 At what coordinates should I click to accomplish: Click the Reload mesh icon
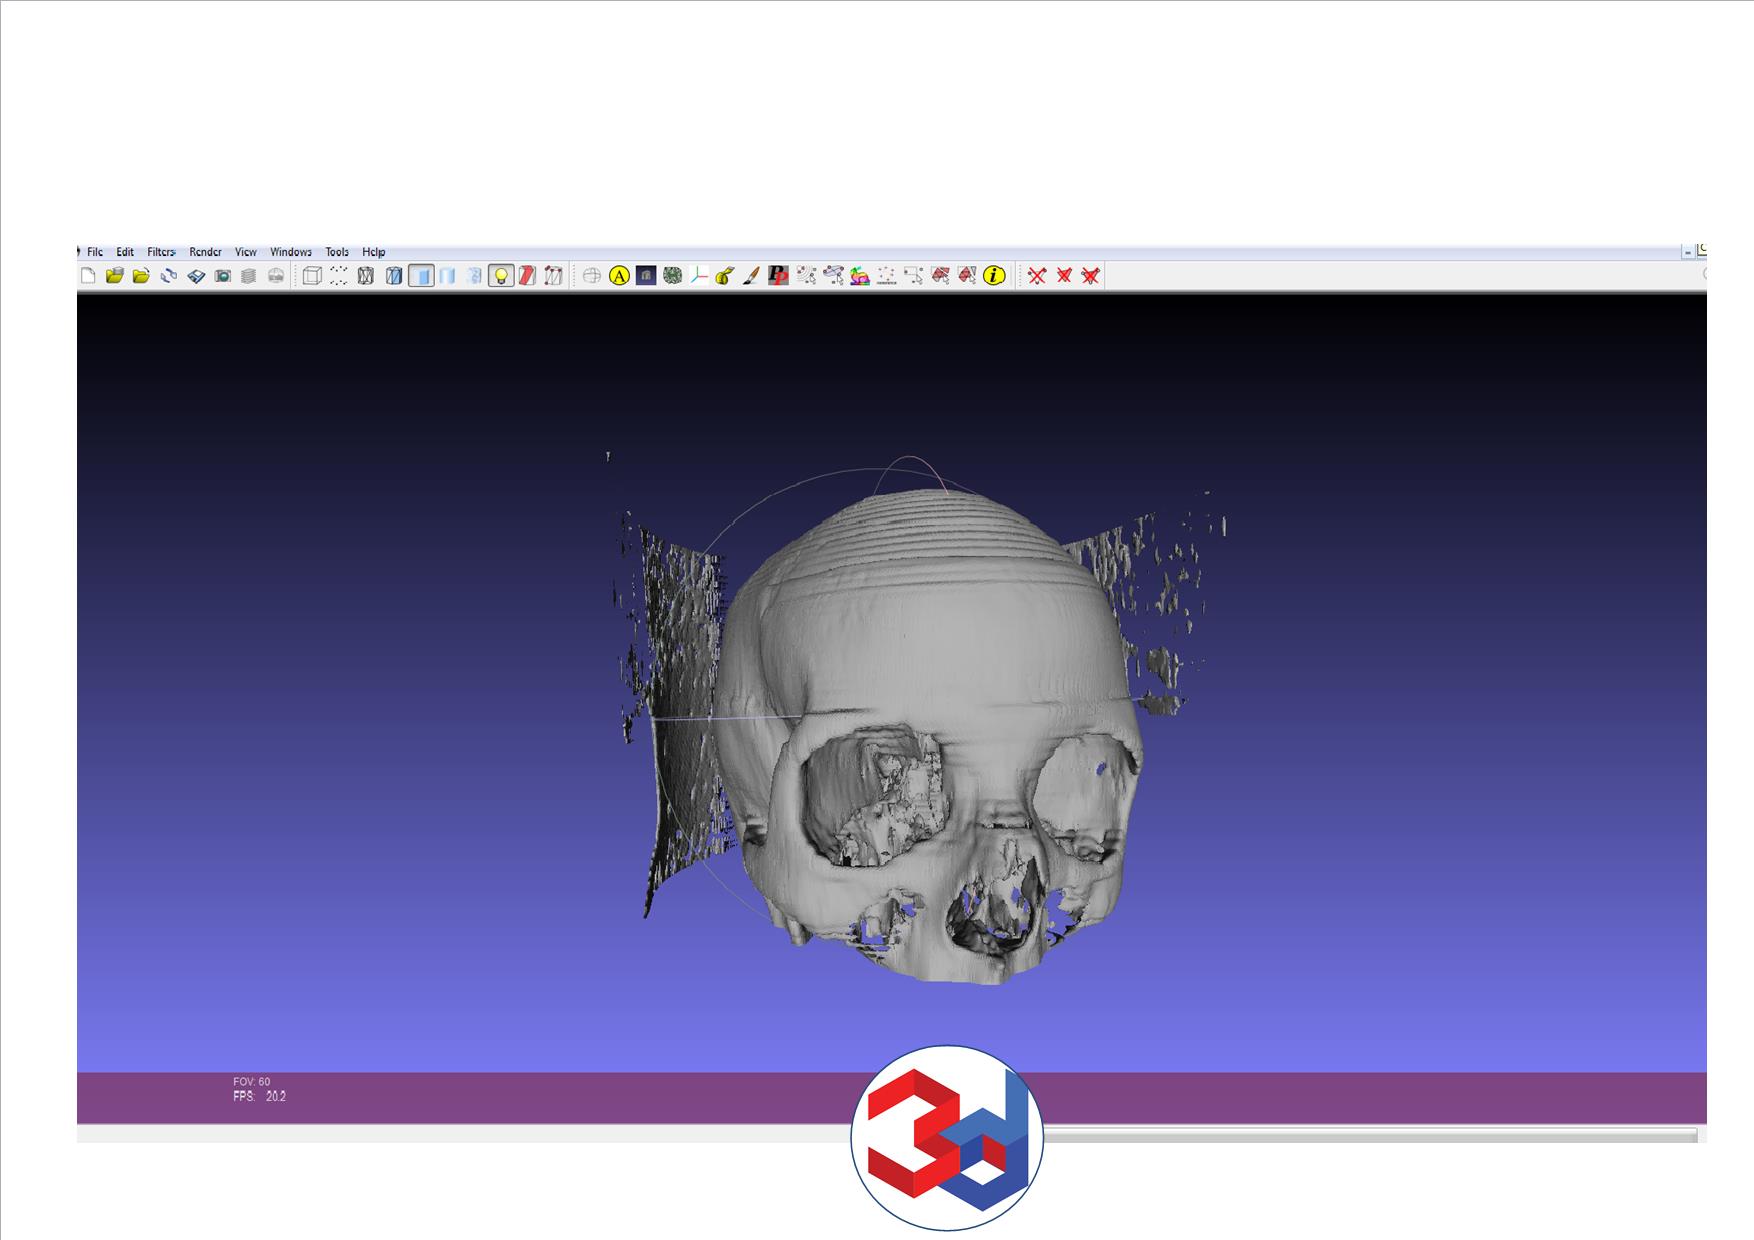(168, 276)
